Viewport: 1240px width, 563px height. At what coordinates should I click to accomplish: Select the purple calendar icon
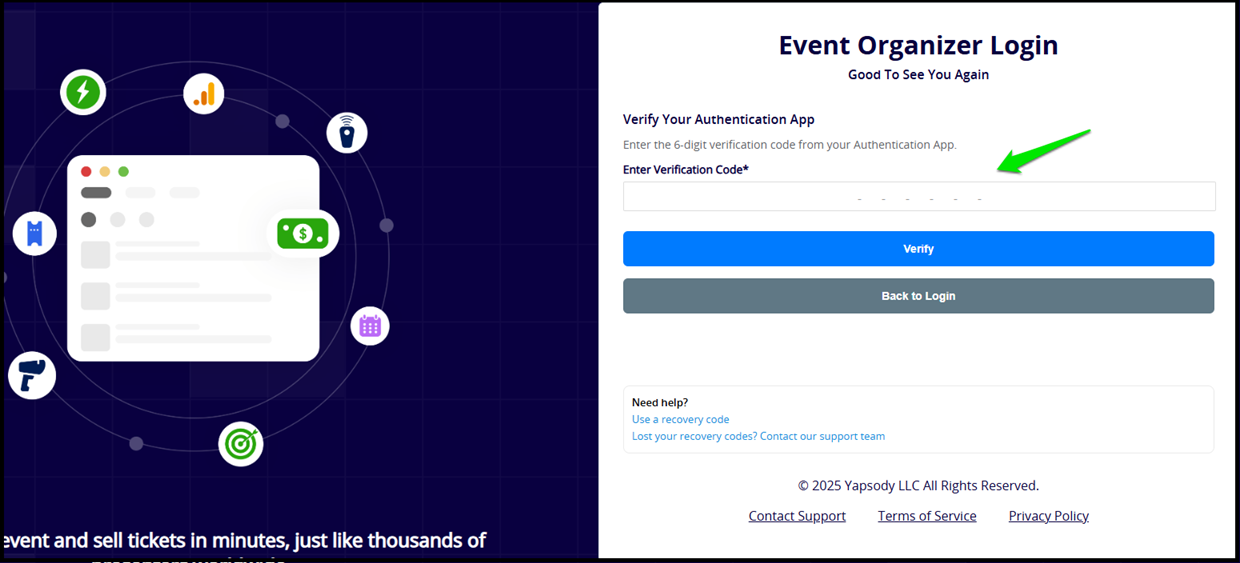tap(370, 326)
